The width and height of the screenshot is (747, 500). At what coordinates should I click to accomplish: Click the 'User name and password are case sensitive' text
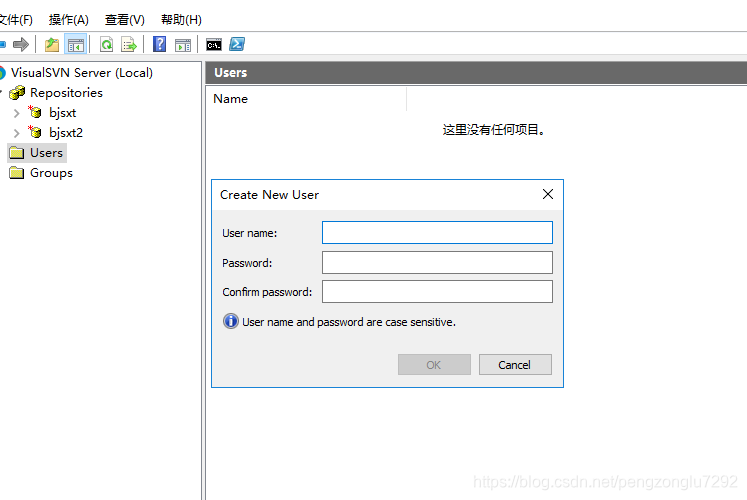pos(349,322)
